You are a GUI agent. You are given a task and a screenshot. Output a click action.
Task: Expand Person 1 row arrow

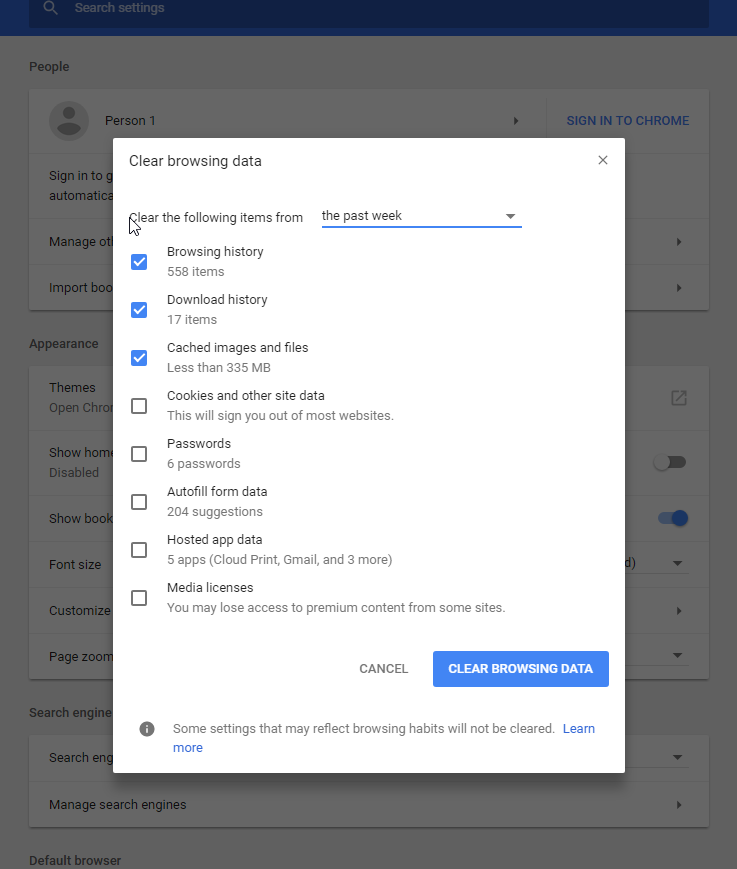(516, 121)
